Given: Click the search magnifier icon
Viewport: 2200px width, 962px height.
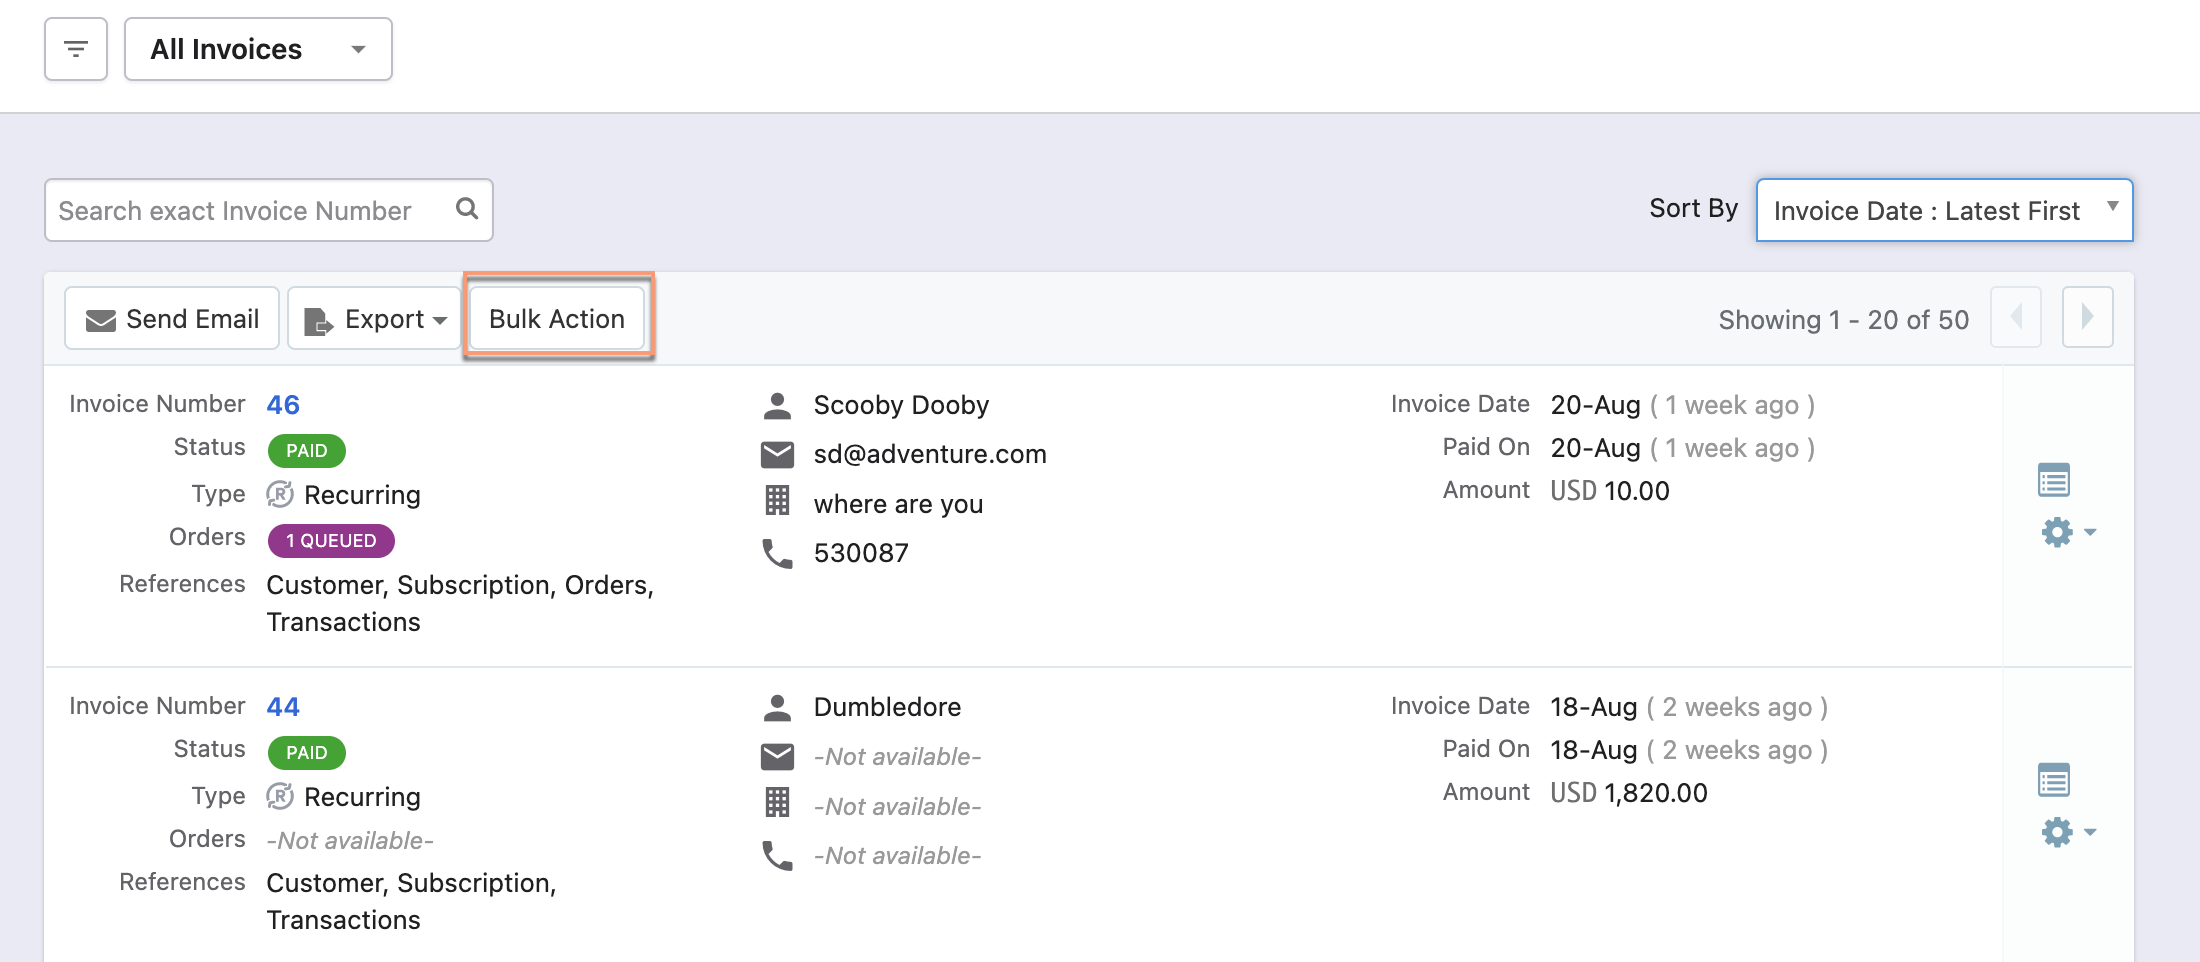Looking at the screenshot, I should click(467, 209).
